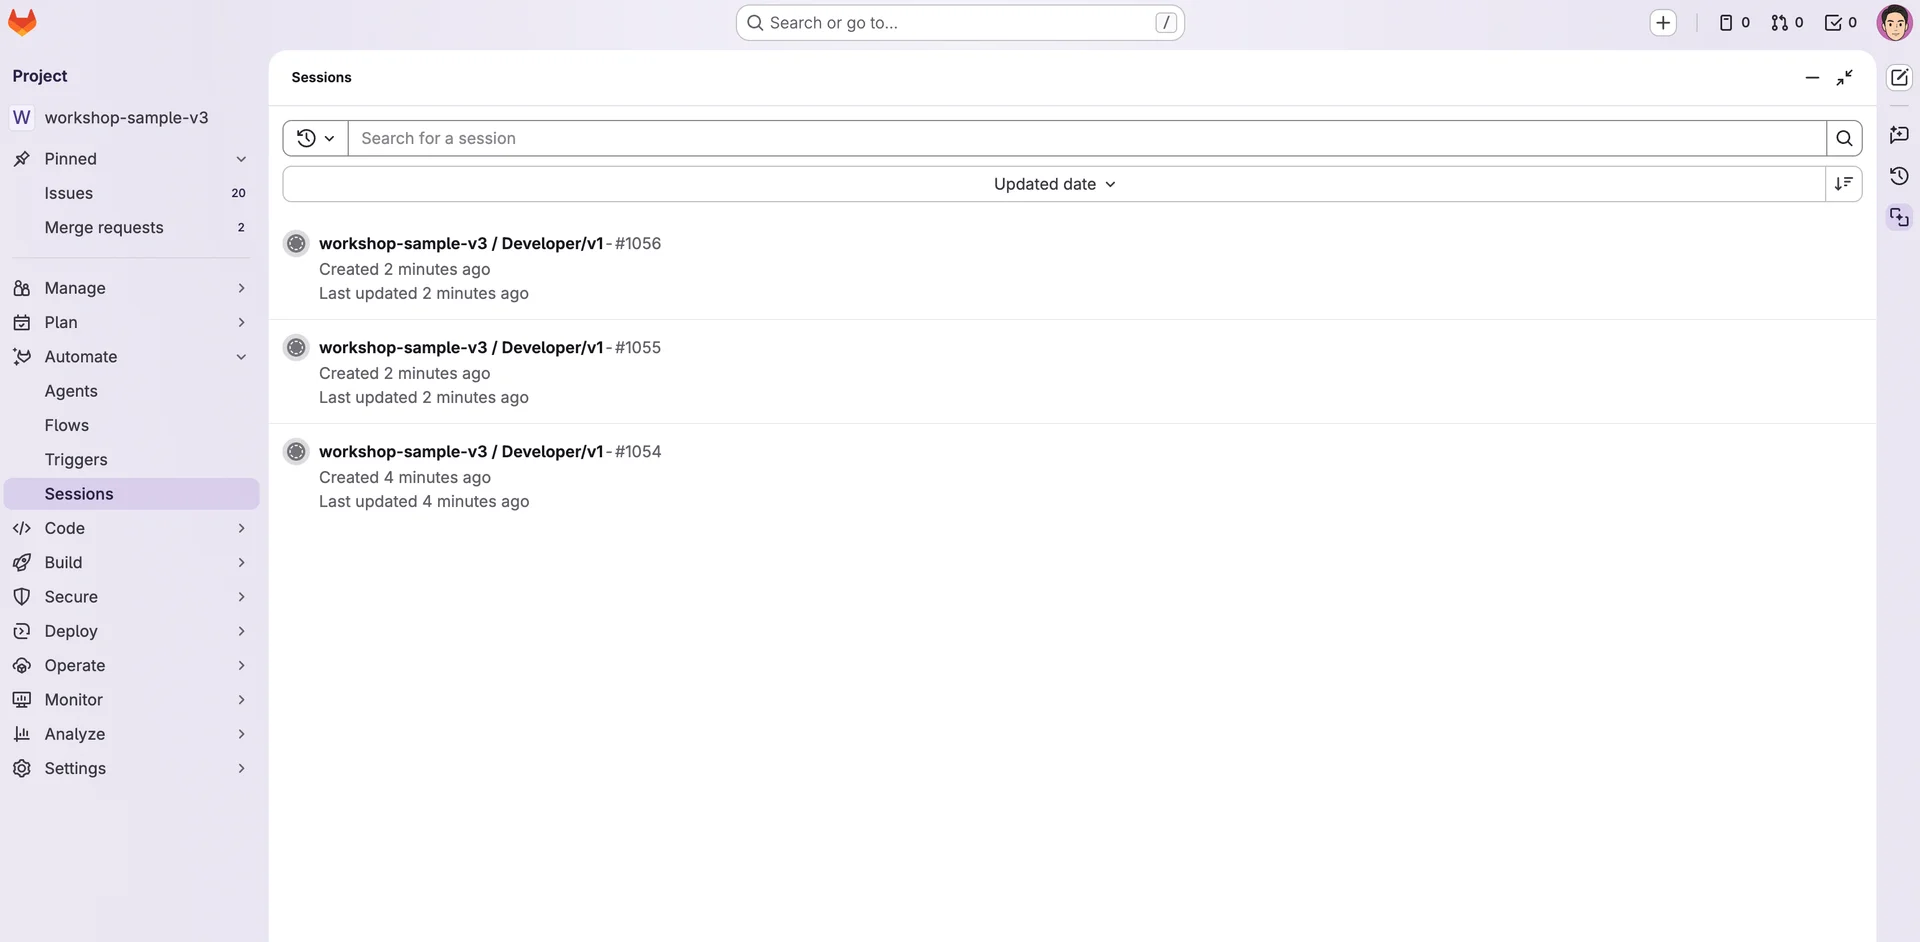Open merge requests counter in top bar

click(x=1786, y=23)
